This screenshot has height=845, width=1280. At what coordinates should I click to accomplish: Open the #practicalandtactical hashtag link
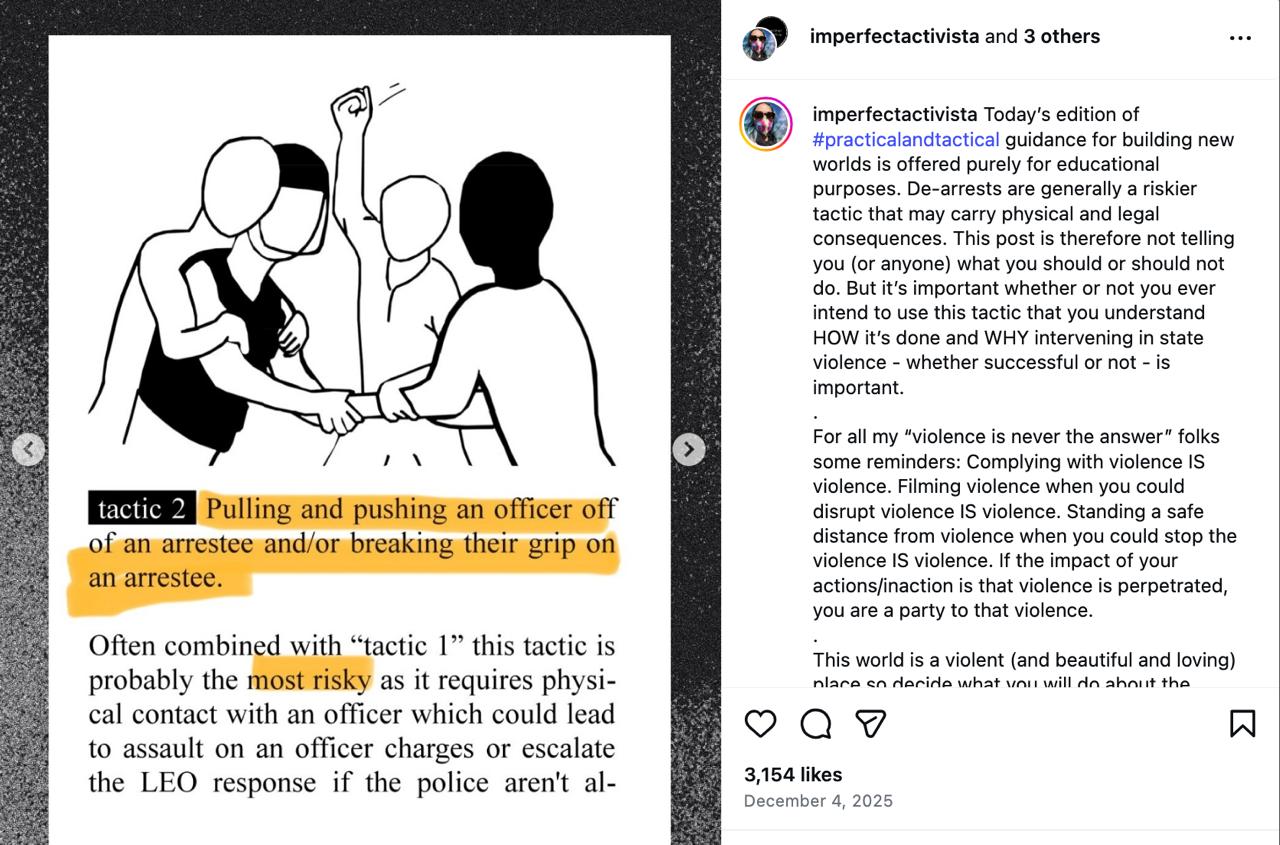(x=906, y=139)
